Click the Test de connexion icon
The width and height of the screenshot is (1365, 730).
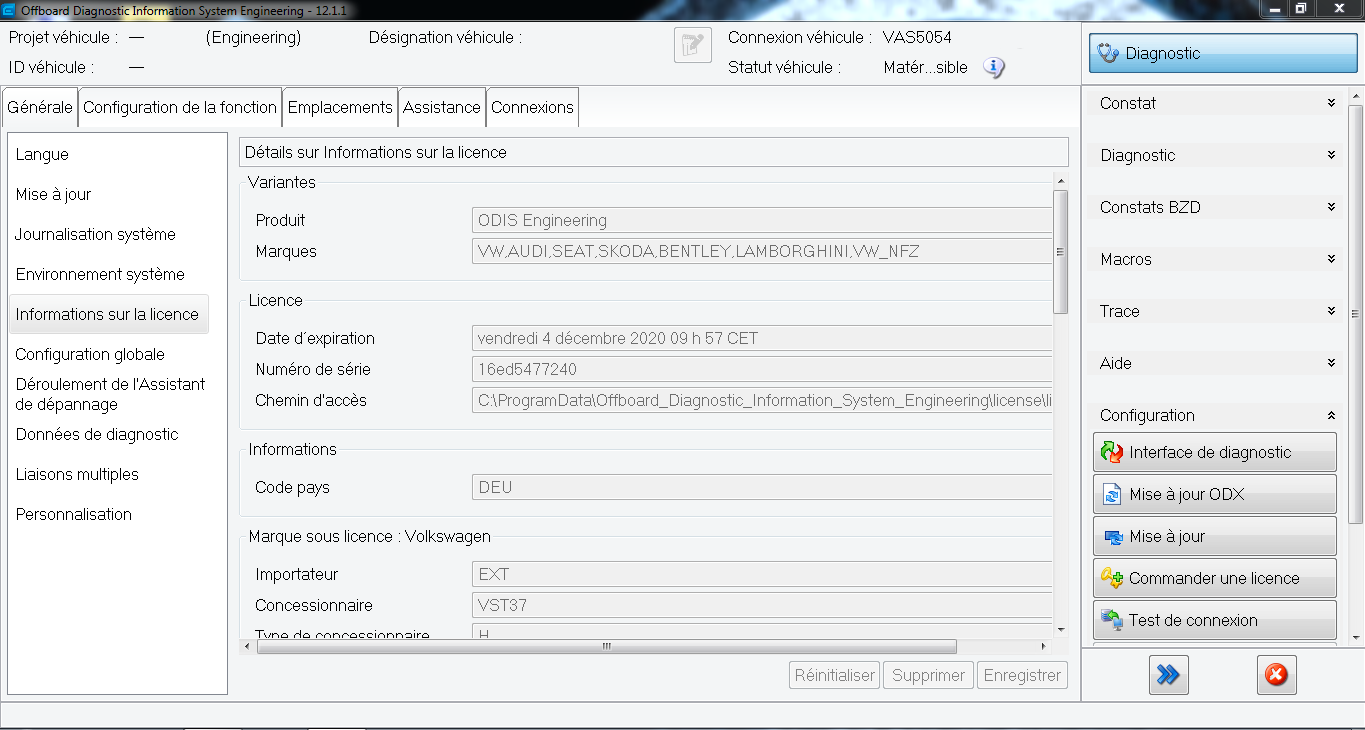point(1112,620)
